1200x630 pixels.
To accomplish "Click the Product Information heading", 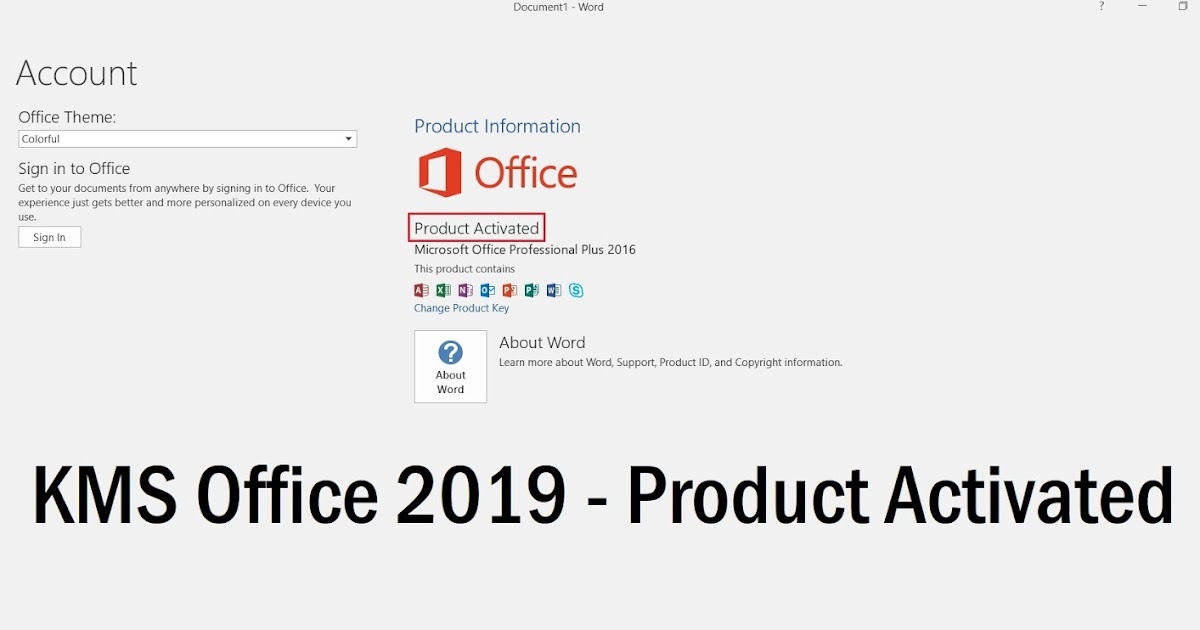I will (x=497, y=126).
